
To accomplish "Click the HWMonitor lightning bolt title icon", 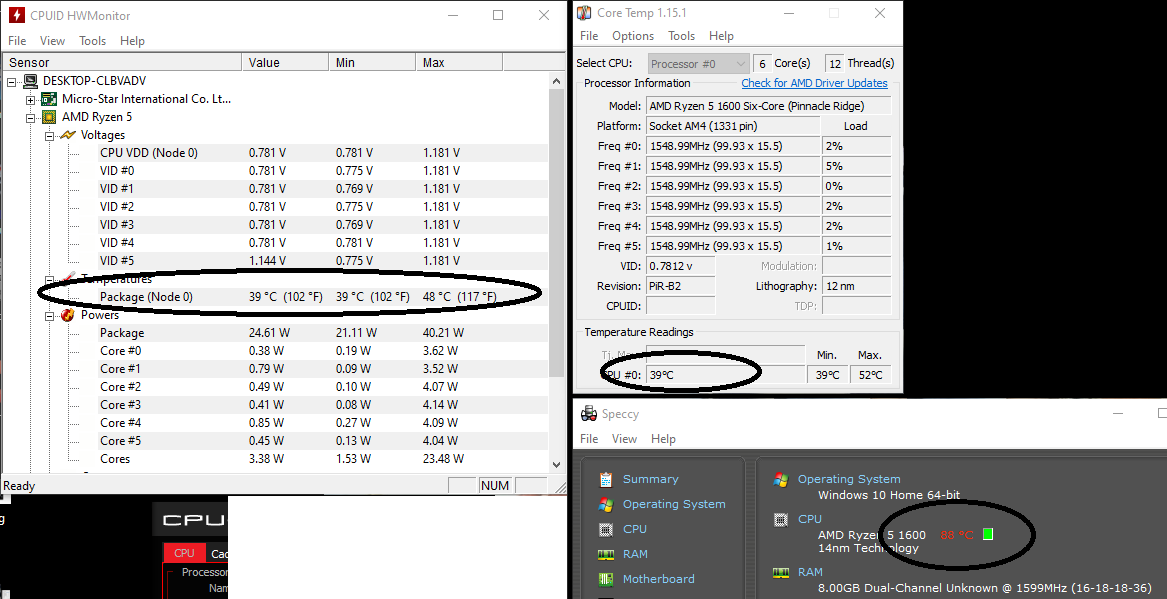I will [x=16, y=15].
